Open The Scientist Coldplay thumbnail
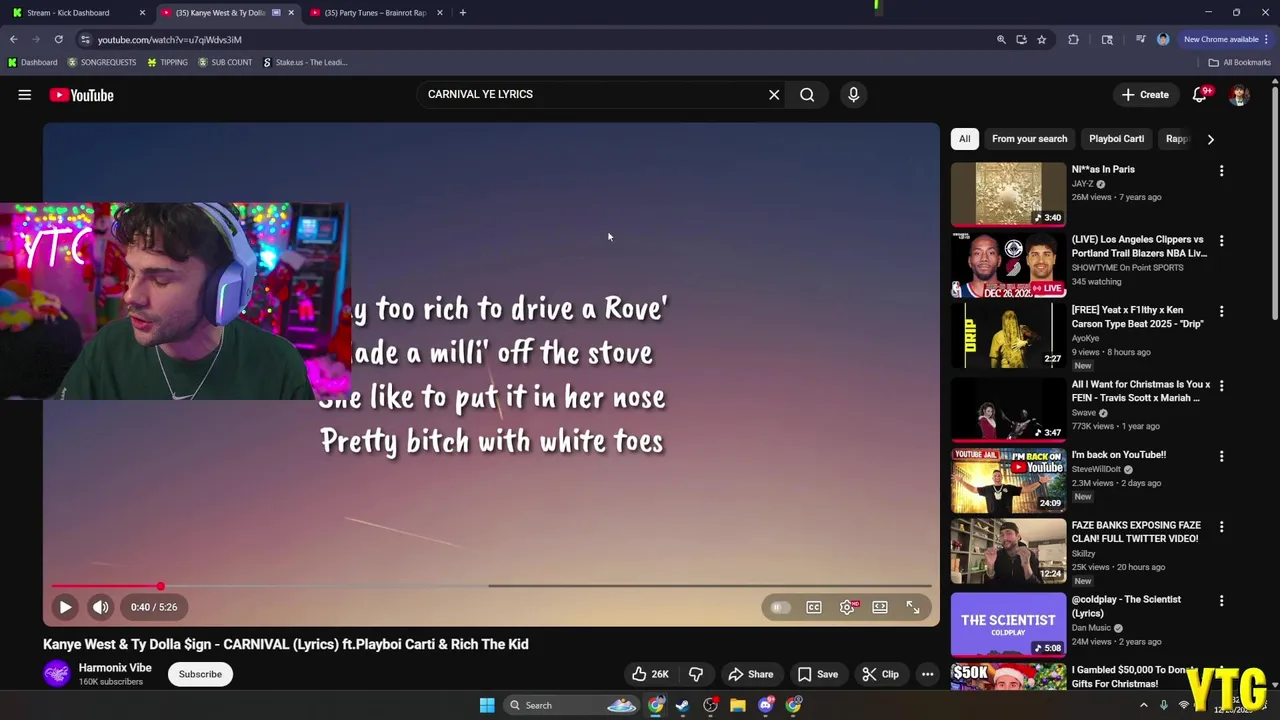Screen dimensions: 1280x720 [1008, 625]
